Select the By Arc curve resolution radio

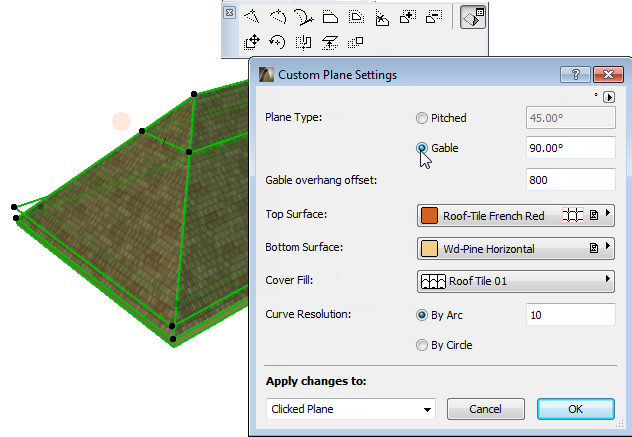tap(422, 315)
